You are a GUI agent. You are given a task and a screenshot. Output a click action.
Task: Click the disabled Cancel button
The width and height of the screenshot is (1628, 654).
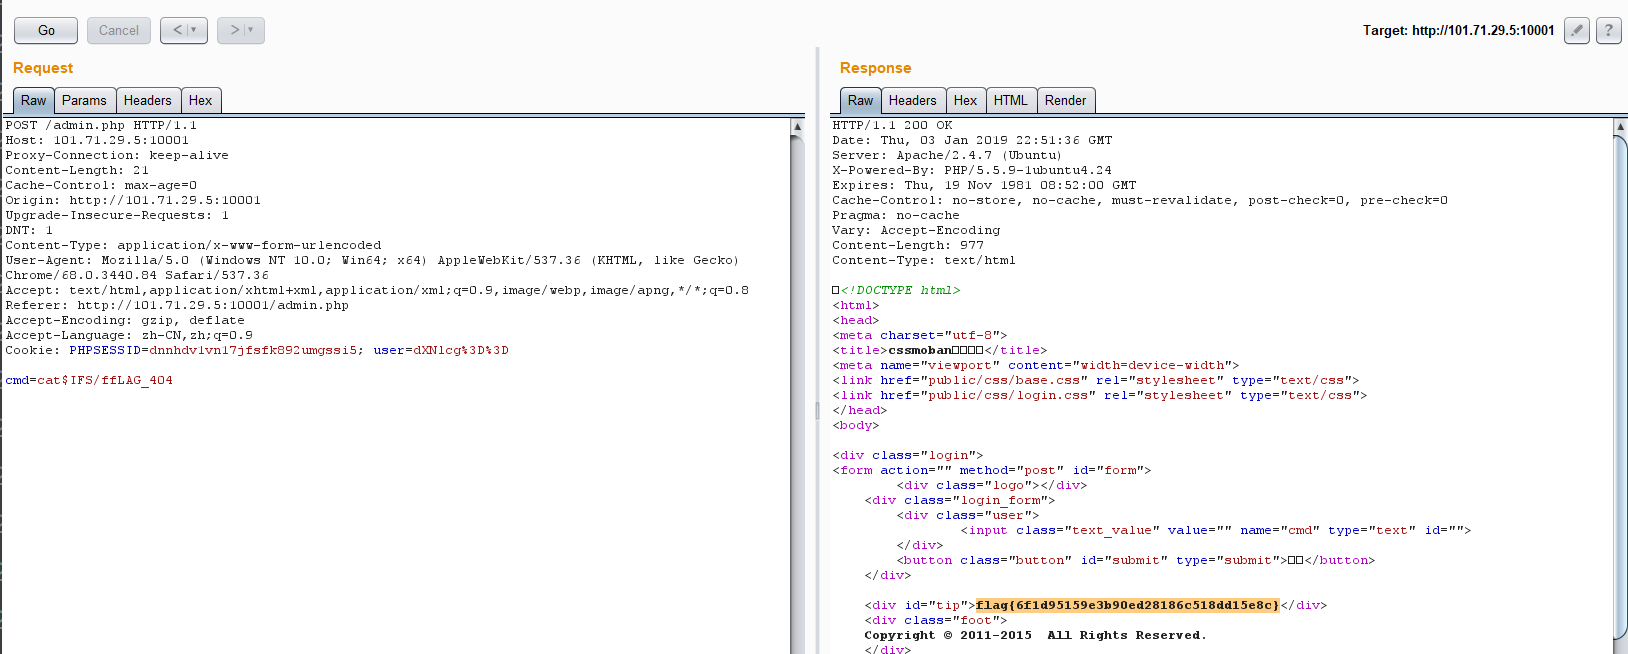[119, 30]
